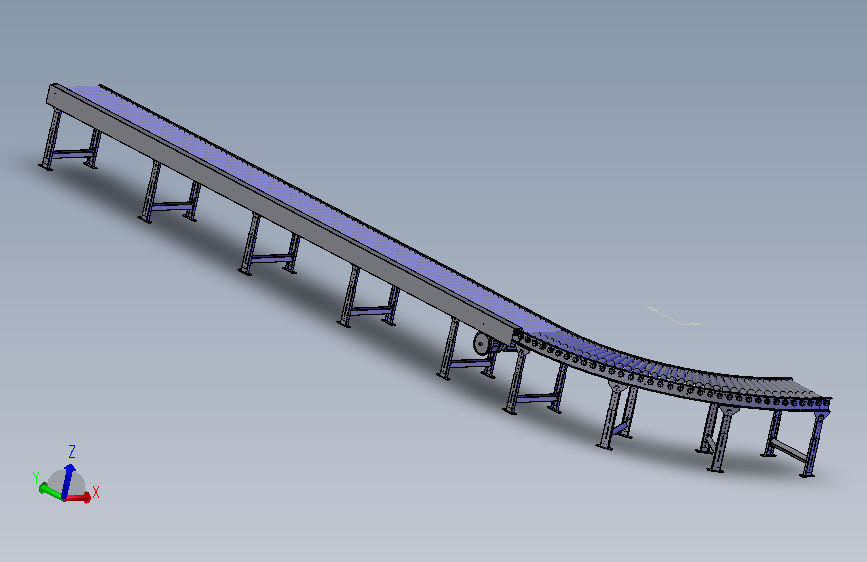Click the green Y axis of the triad
The image size is (867, 562).
coord(51,492)
